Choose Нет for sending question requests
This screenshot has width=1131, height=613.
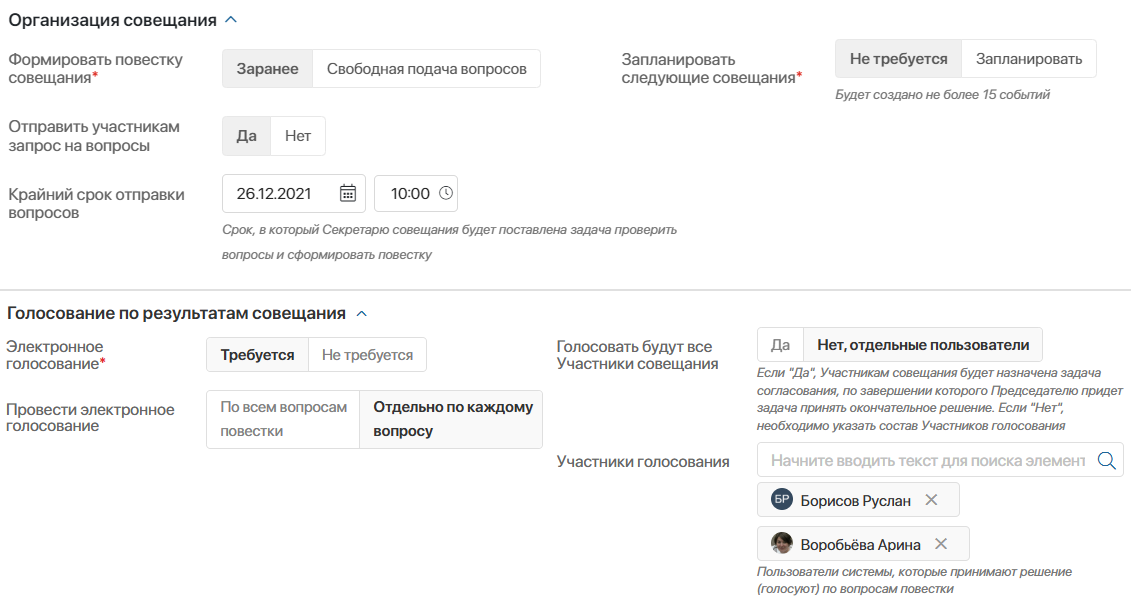pyautogui.click(x=298, y=136)
